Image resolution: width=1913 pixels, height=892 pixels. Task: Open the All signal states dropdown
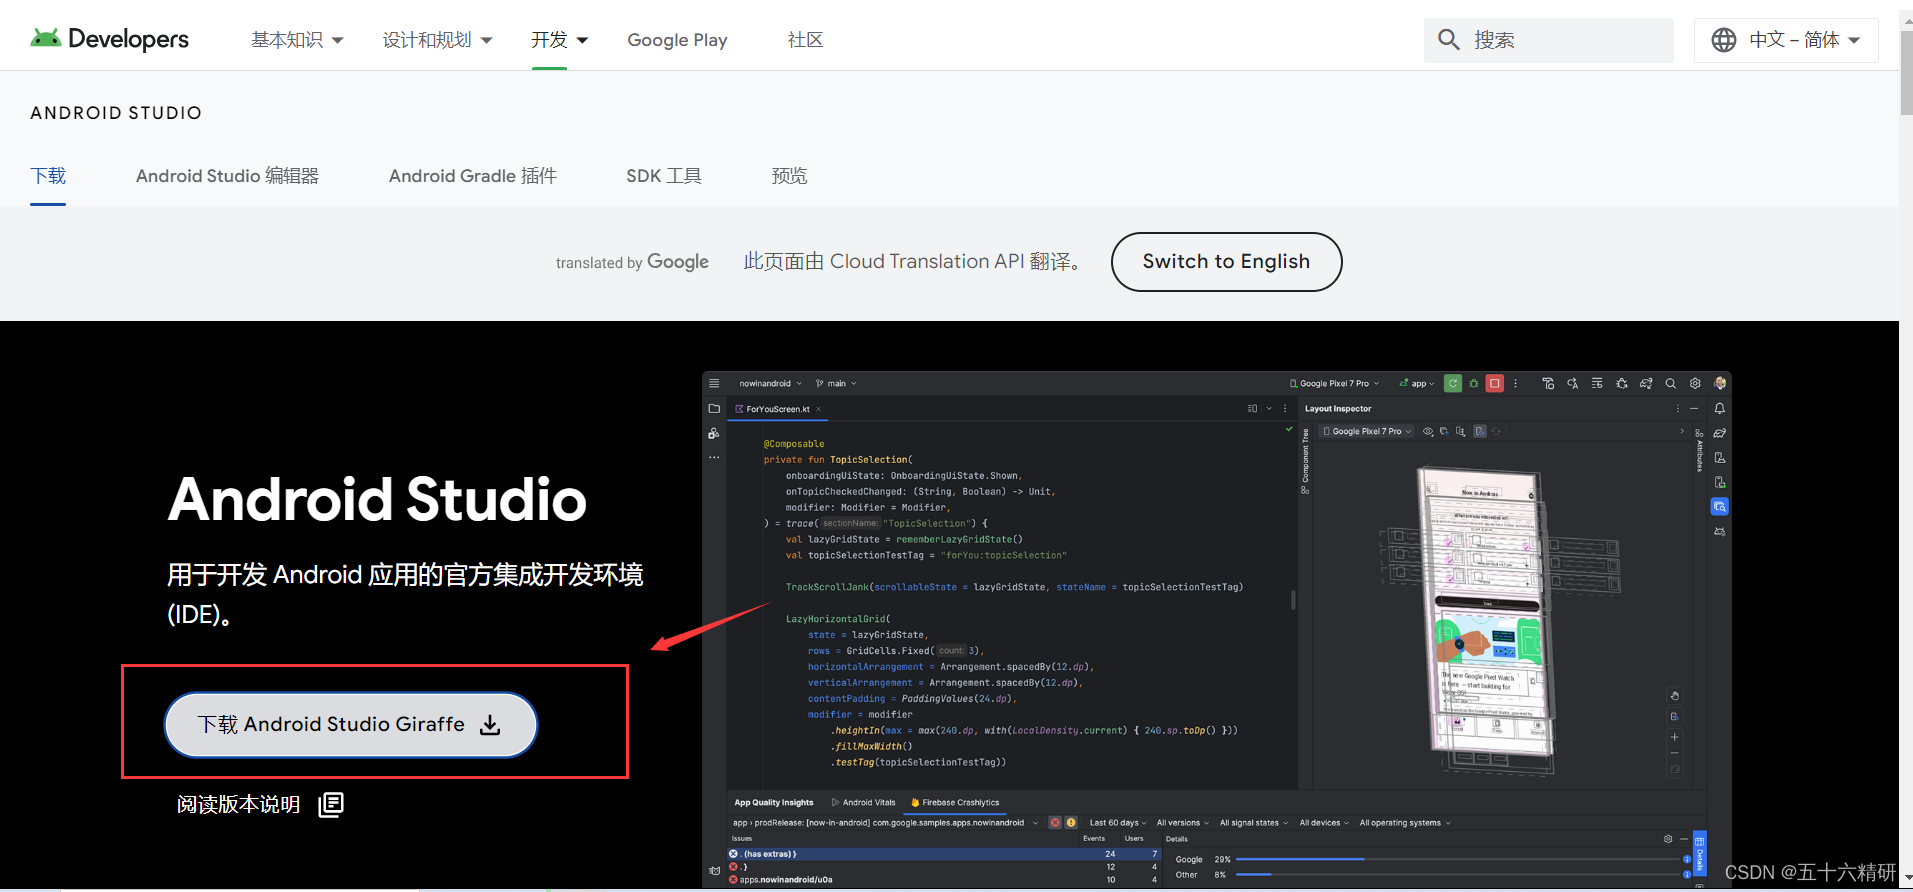coord(1254,822)
